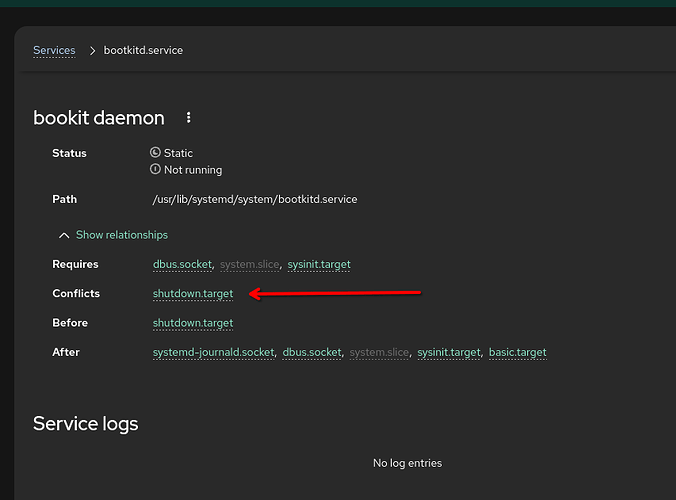Click the breadcrumb chevron after Services
The height and width of the screenshot is (500, 676).
[92, 51]
